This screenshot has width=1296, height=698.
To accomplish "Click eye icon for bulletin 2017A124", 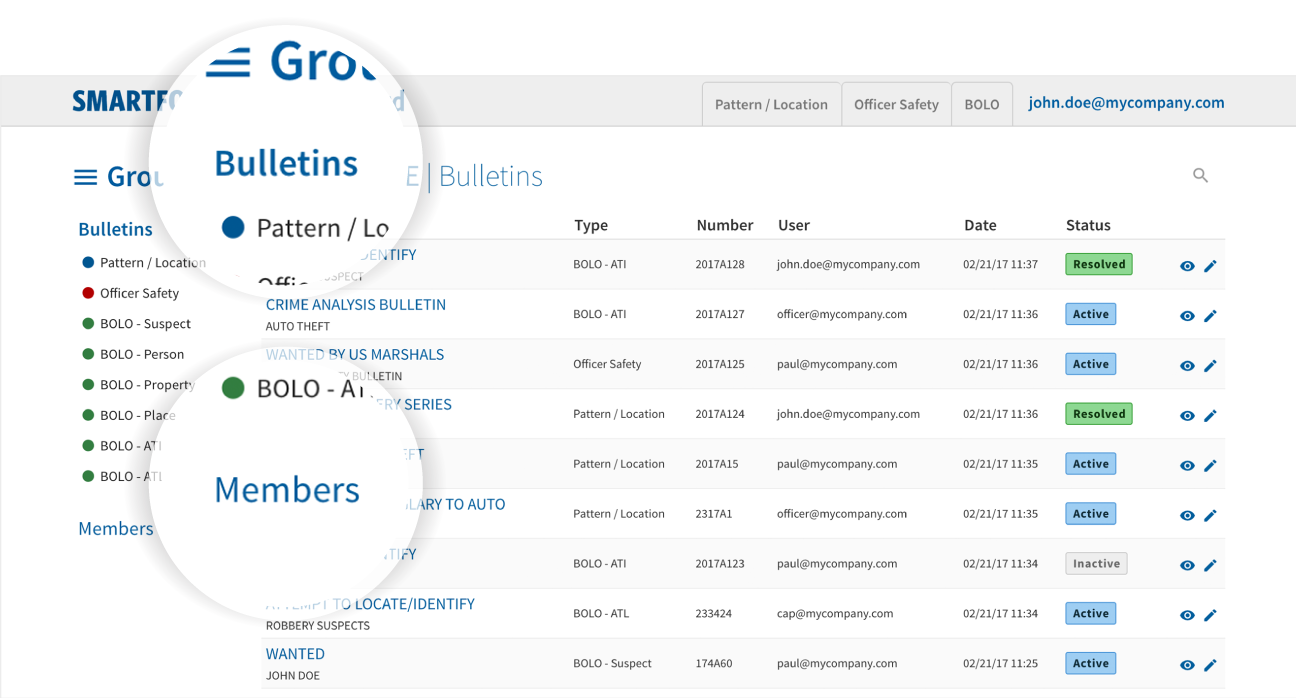I will (x=1187, y=416).
